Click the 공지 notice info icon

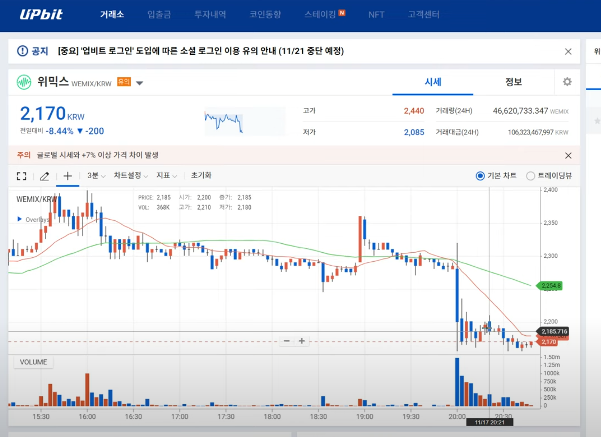pyautogui.click(x=23, y=51)
